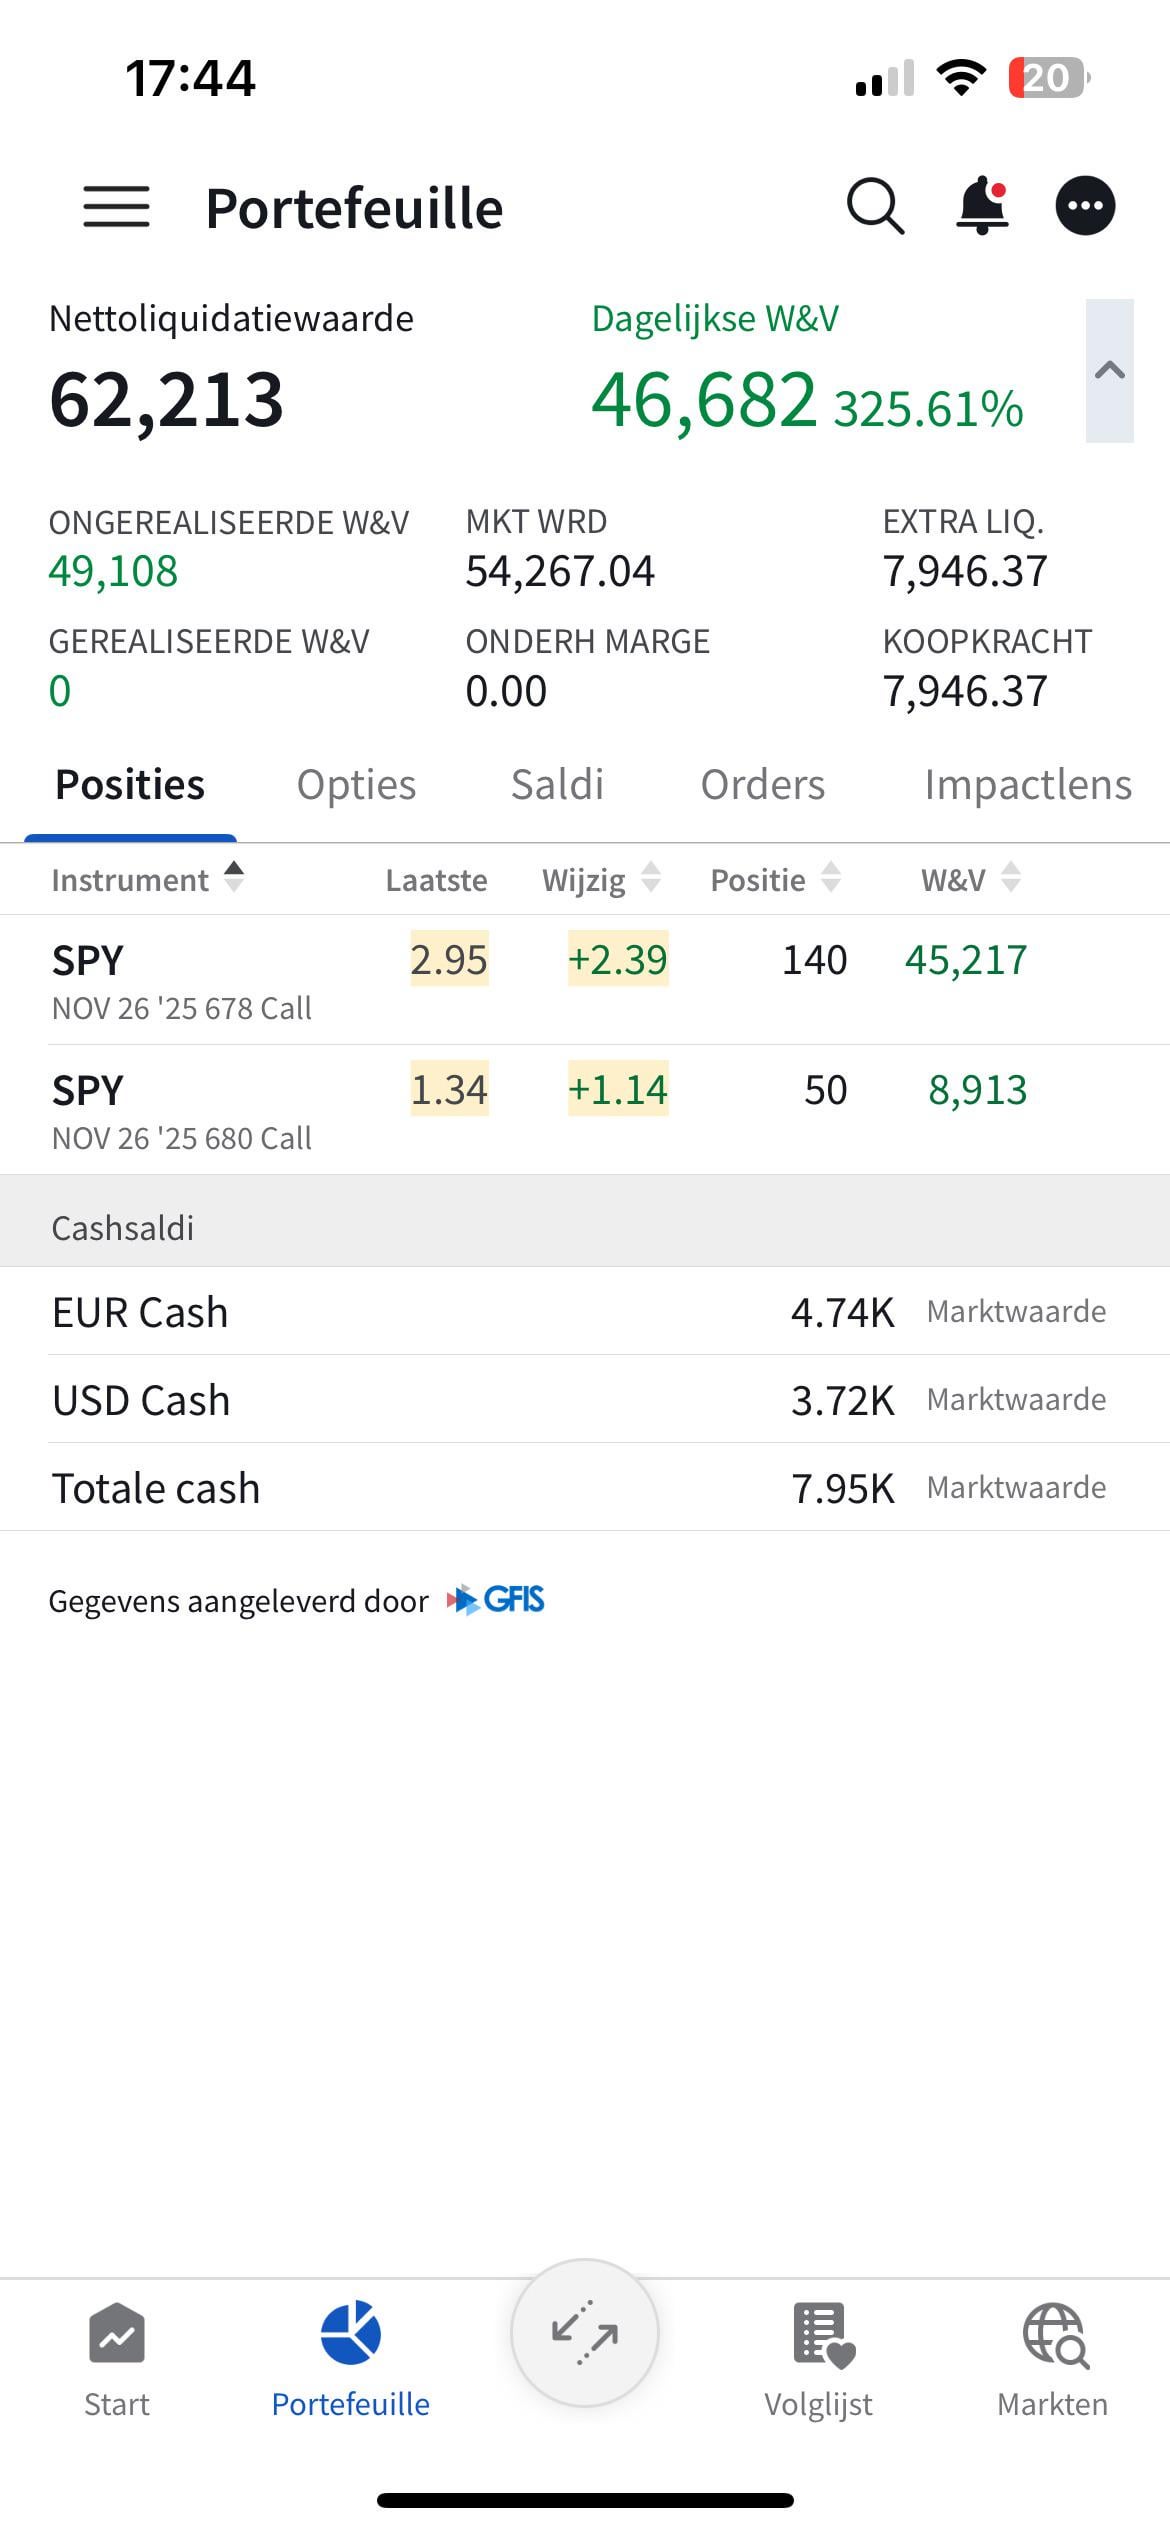The image size is (1170, 2532).
Task: Open the Orders tab
Action: click(x=762, y=785)
